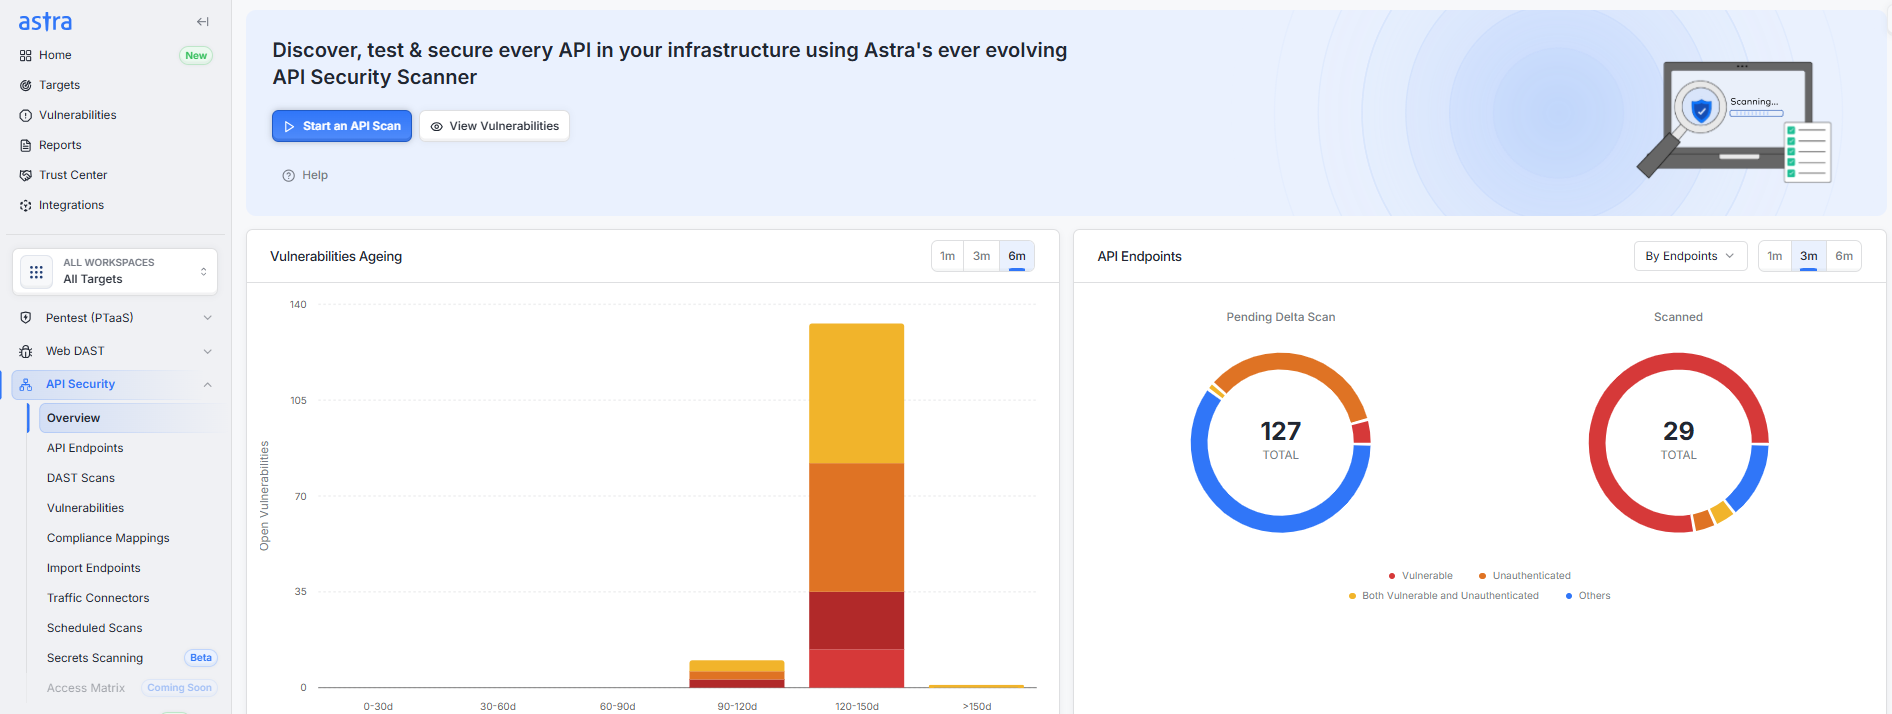Click View Vulnerabilities button
This screenshot has width=1892, height=714.
click(x=494, y=126)
